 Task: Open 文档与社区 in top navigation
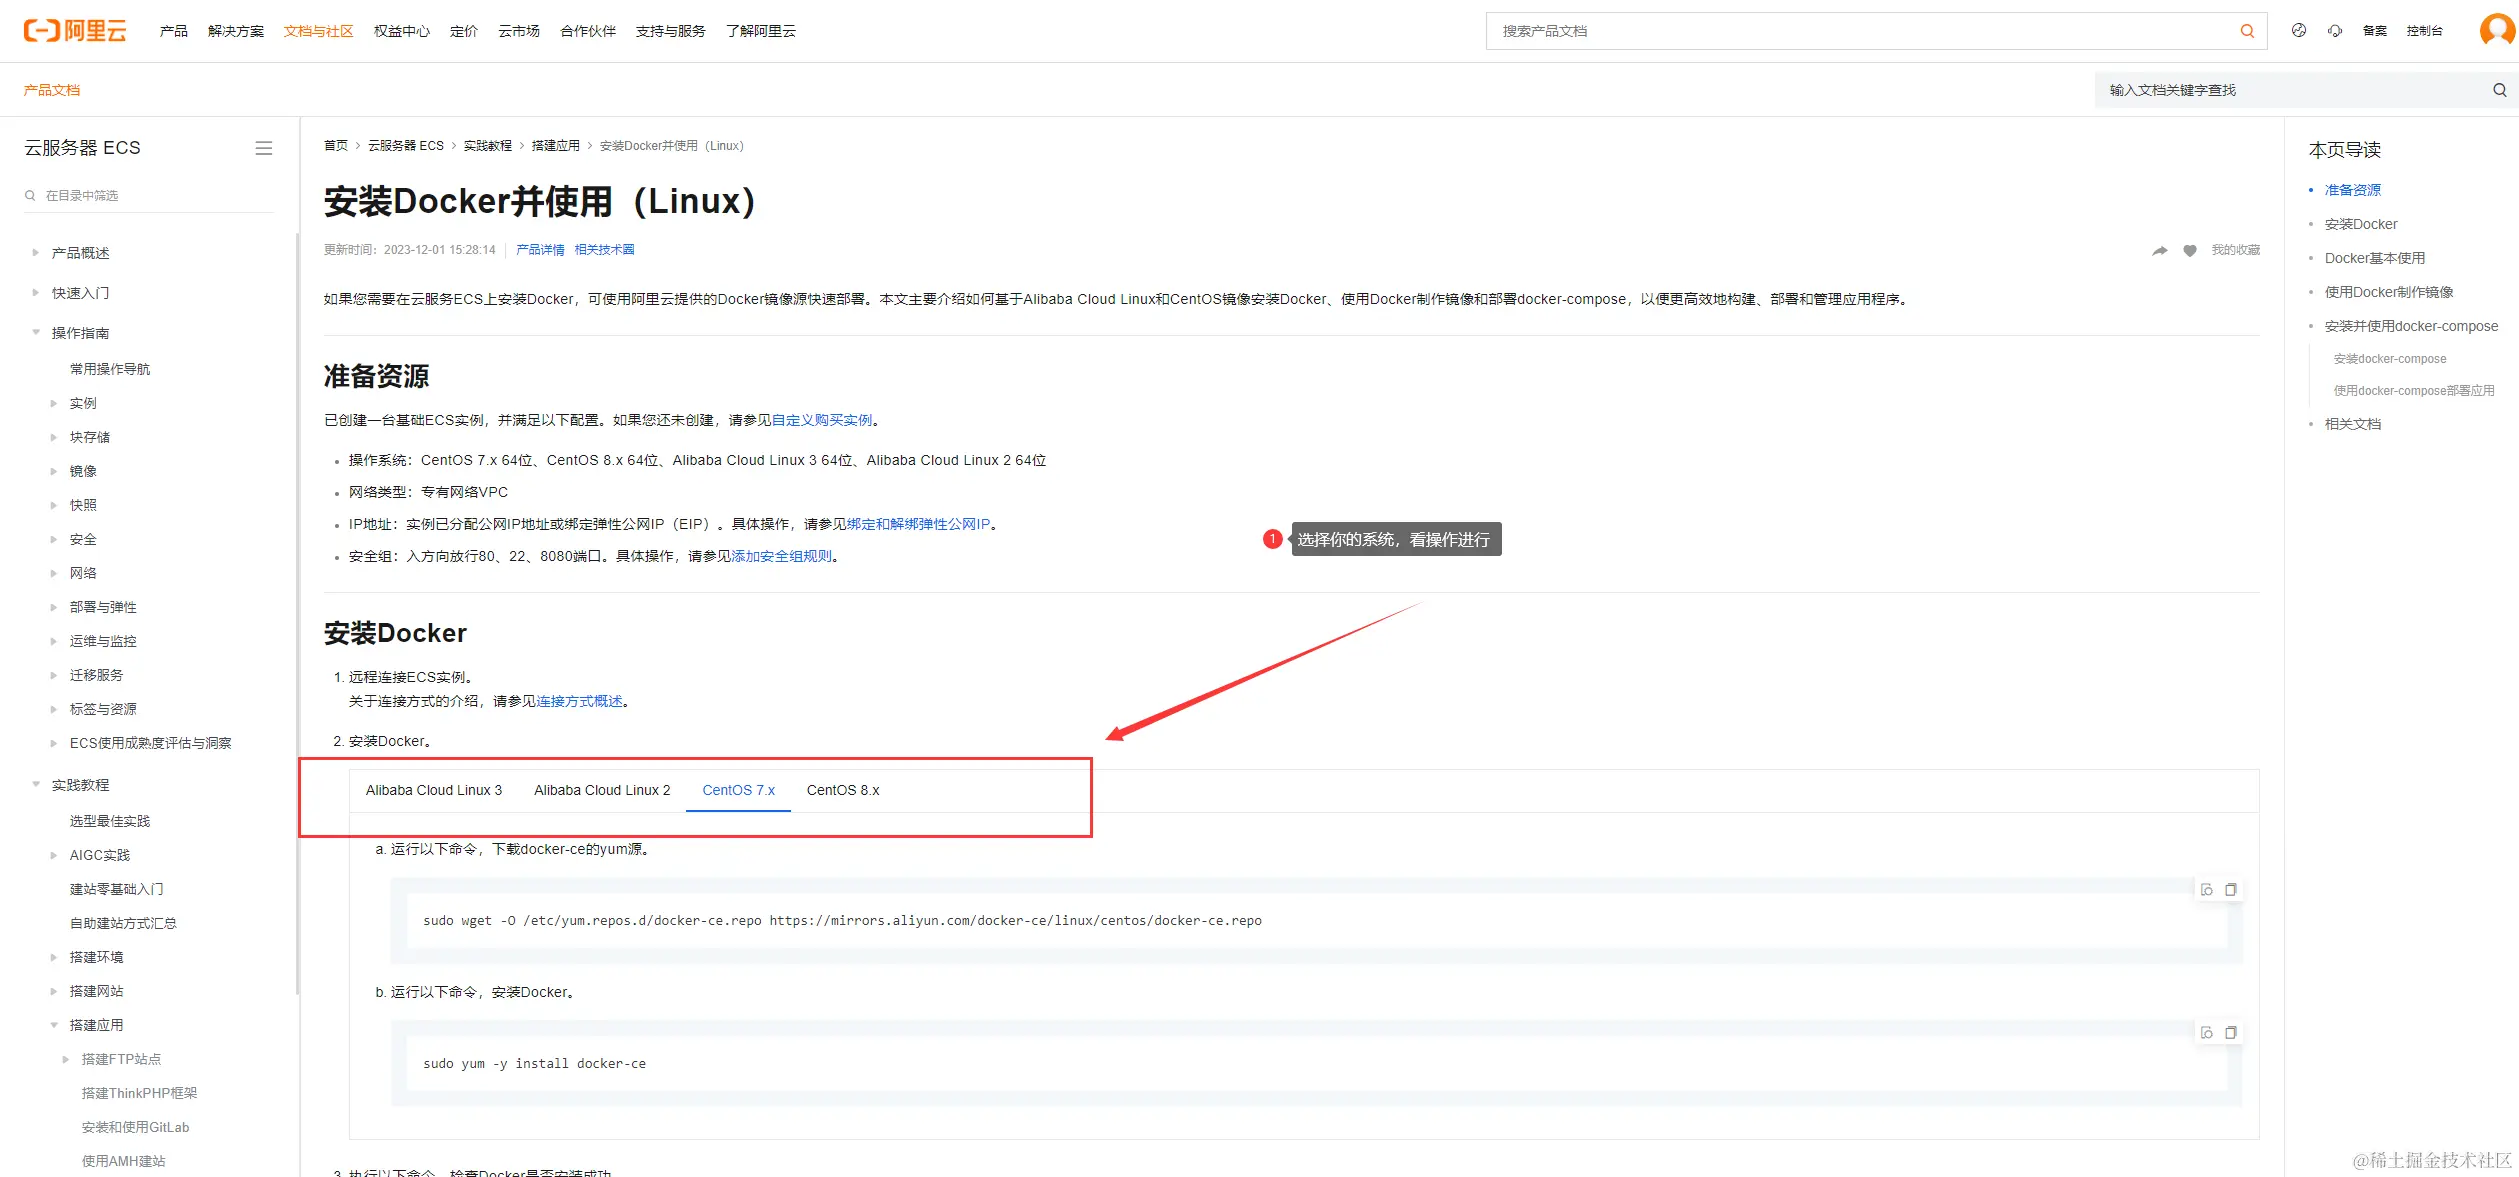319,31
